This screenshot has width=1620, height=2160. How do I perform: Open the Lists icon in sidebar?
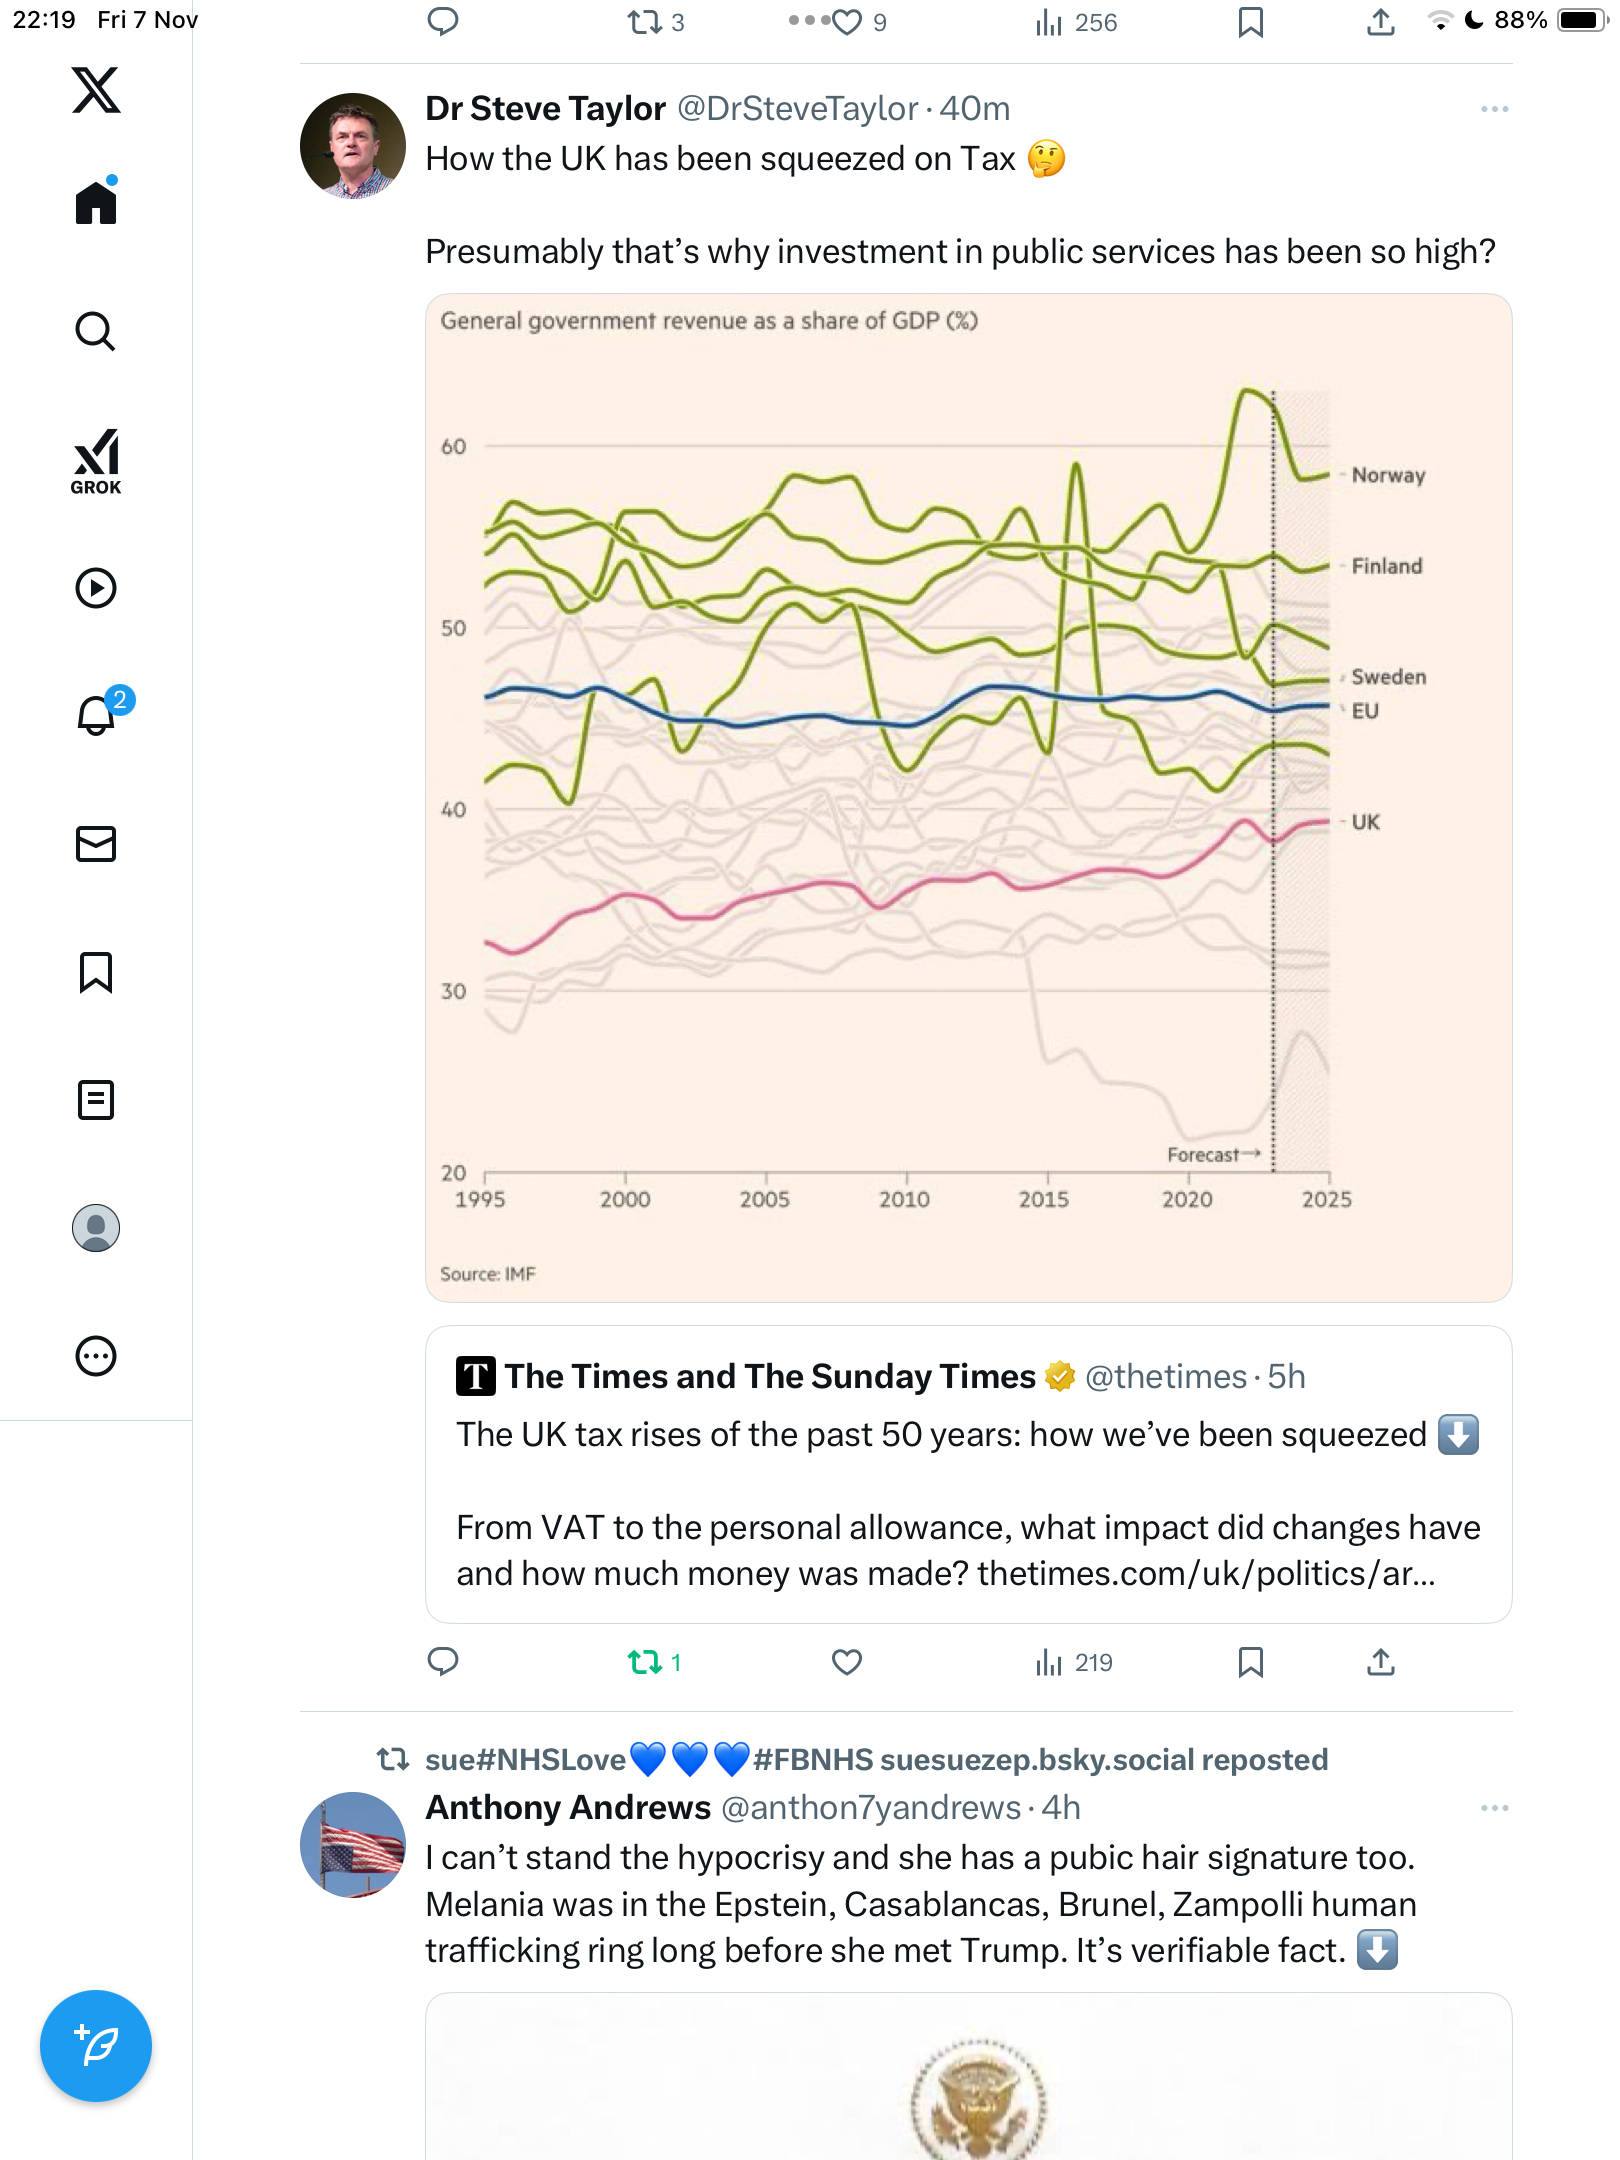pyautogui.click(x=96, y=1100)
